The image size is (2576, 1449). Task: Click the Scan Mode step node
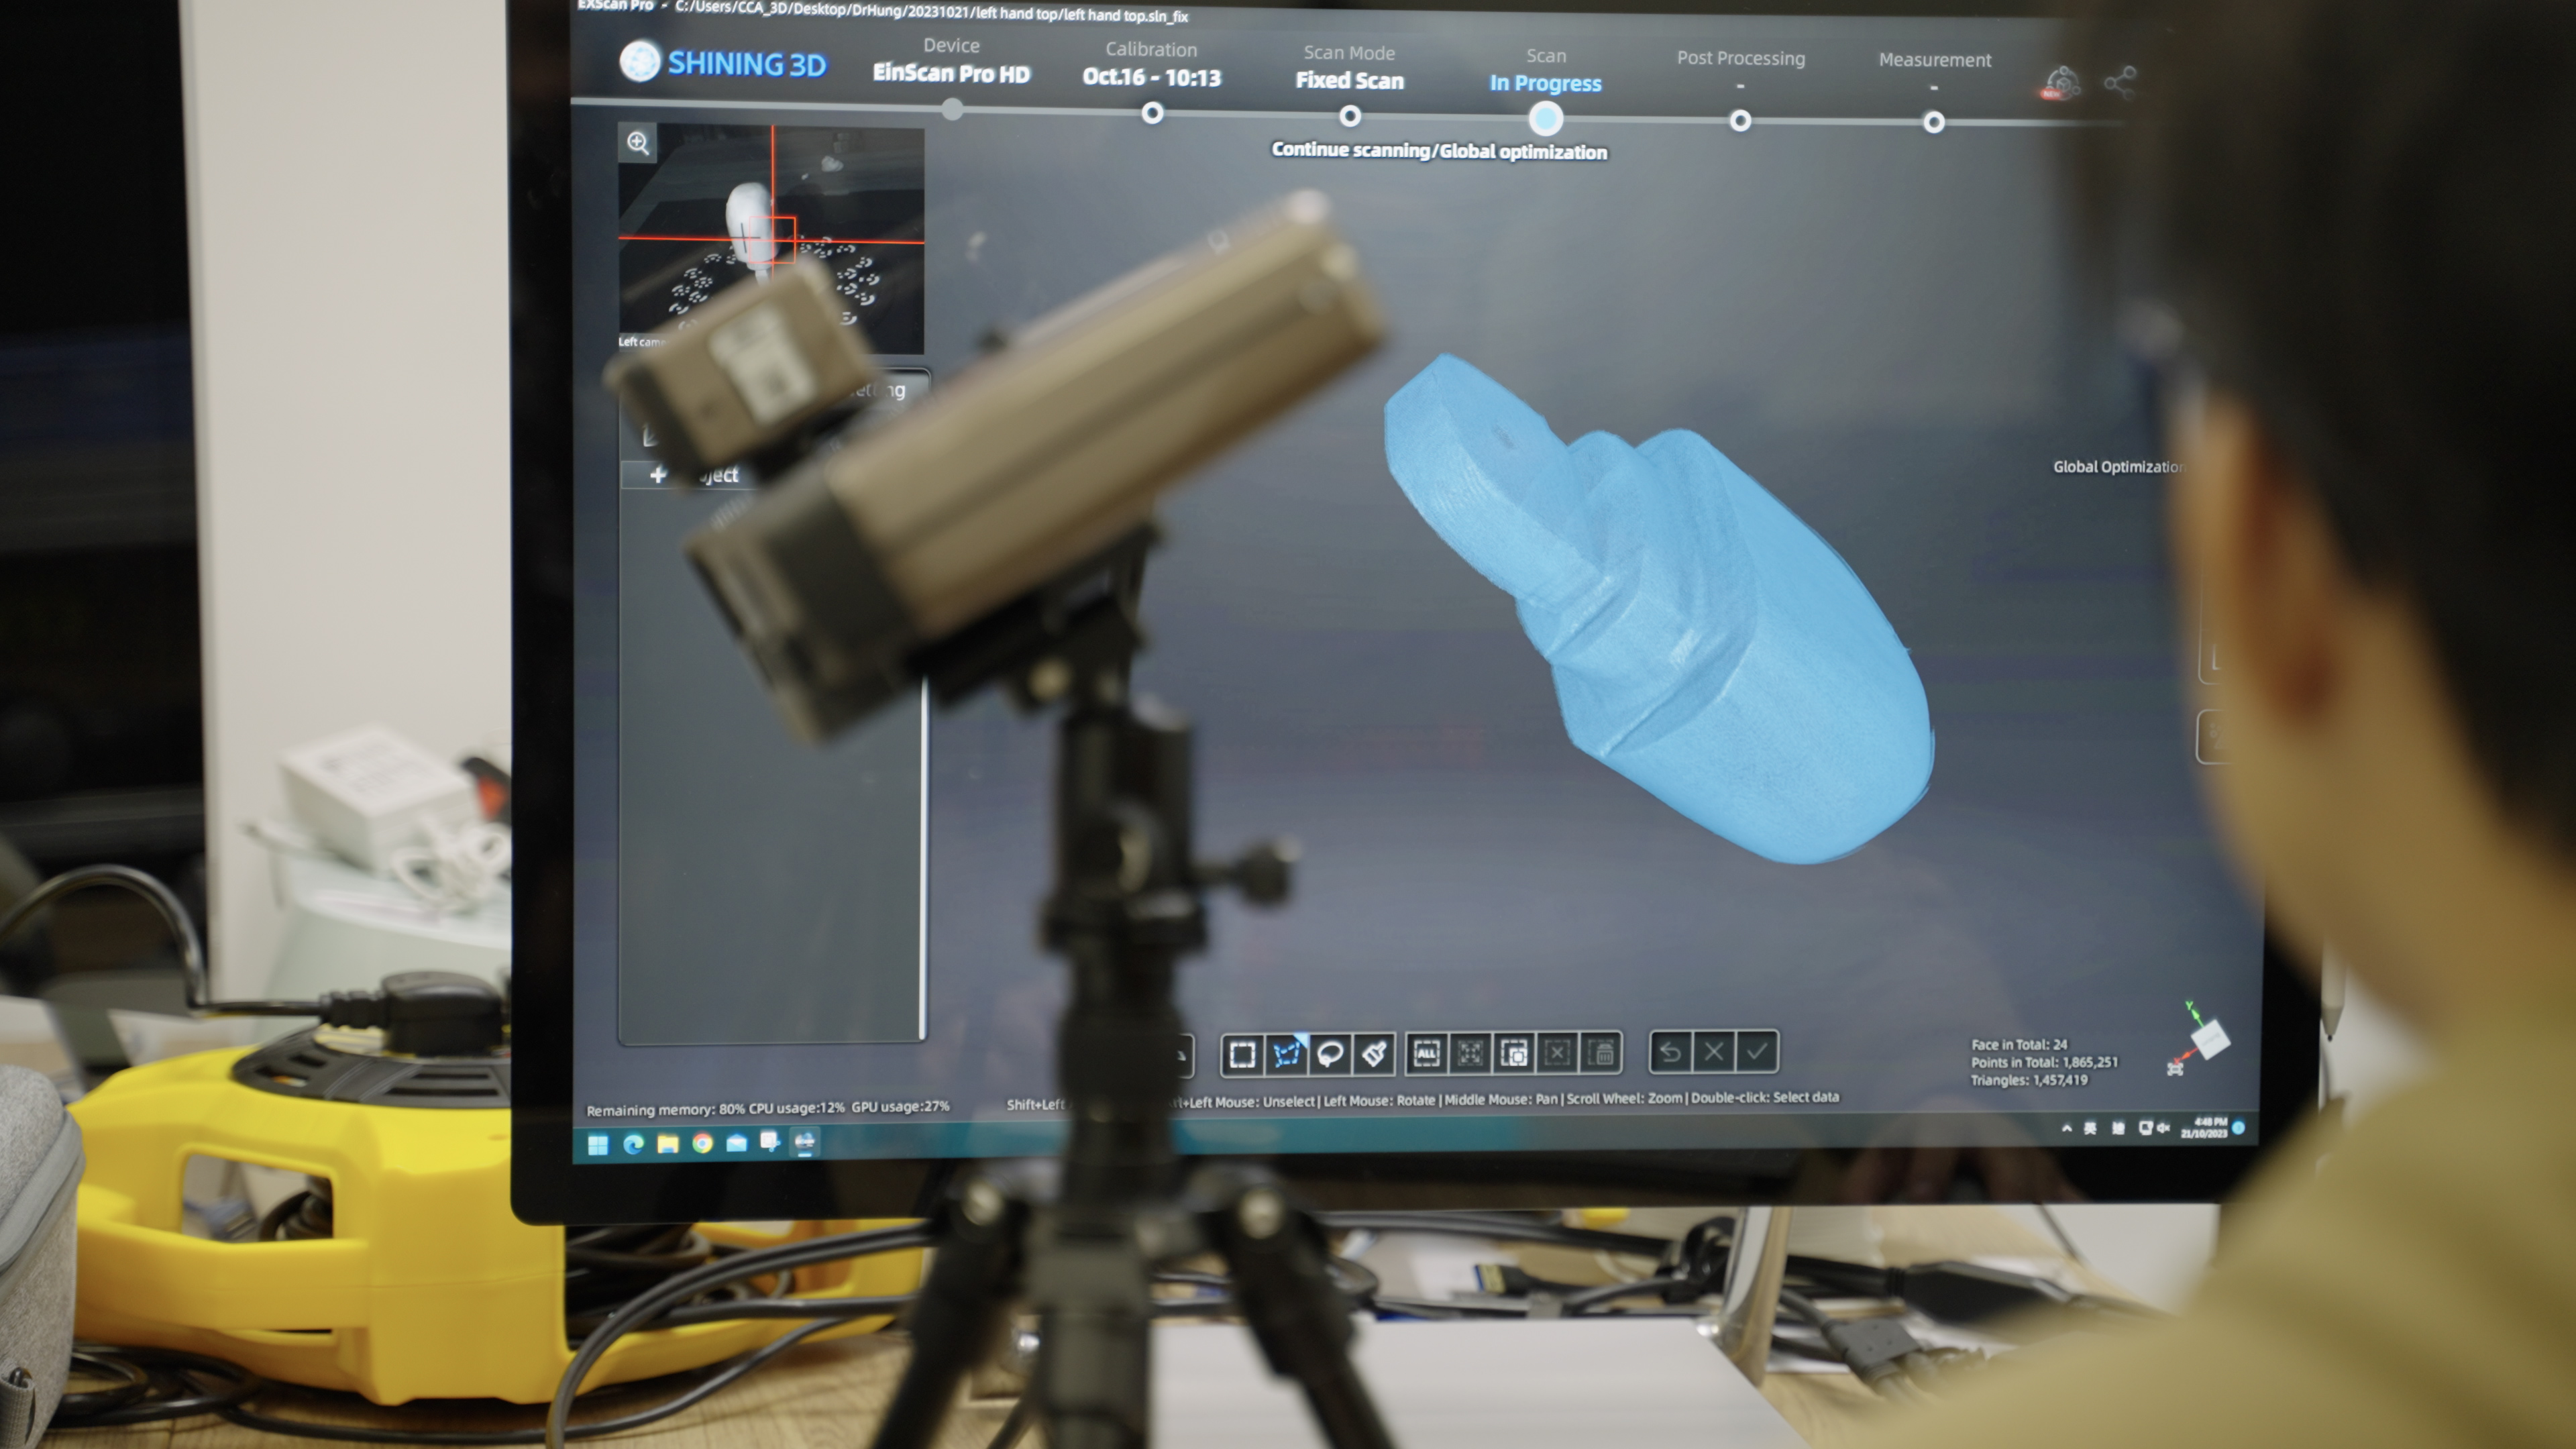(1350, 117)
